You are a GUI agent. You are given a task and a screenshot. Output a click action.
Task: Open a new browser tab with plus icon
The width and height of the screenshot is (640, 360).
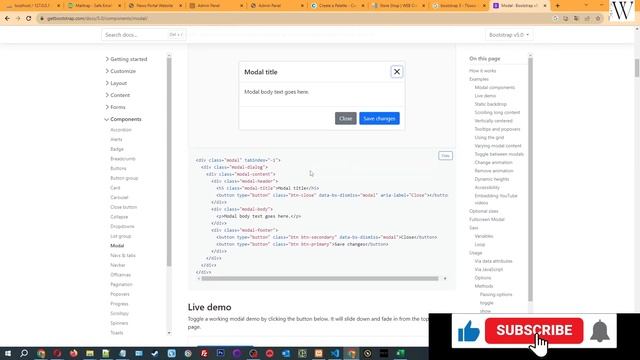[x=558, y=6]
